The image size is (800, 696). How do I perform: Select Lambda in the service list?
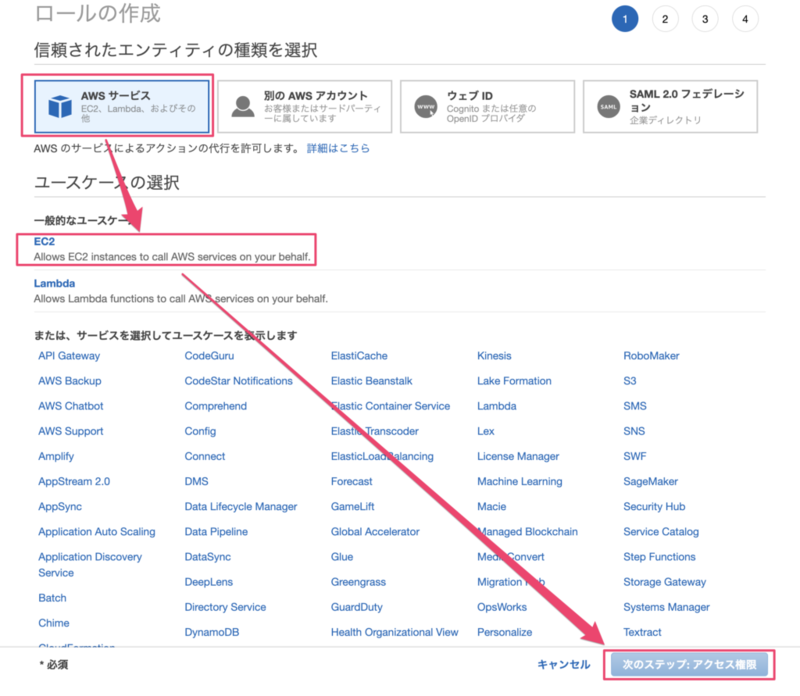[497, 406]
